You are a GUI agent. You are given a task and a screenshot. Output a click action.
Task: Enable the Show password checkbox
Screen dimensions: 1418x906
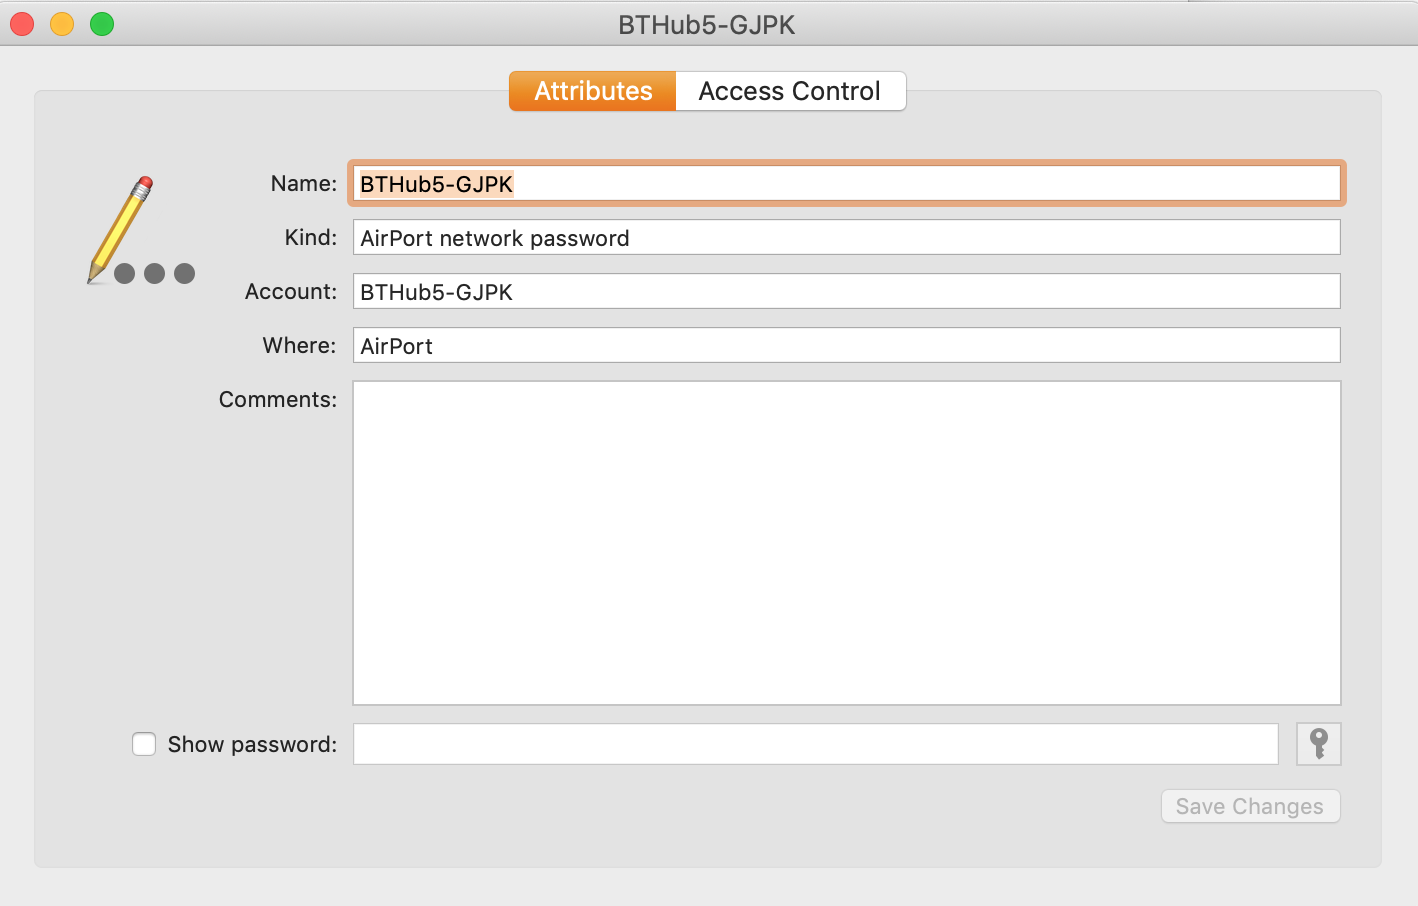click(144, 744)
